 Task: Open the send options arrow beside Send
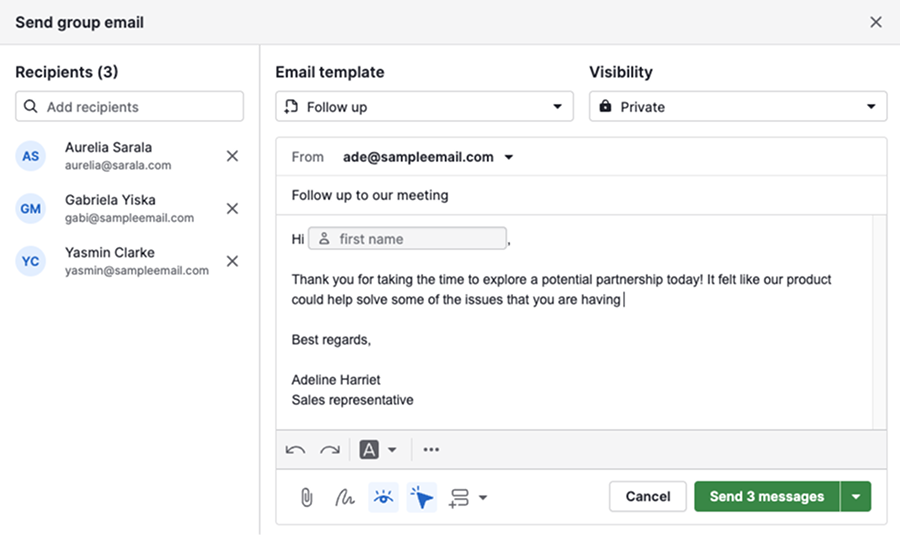pyautogui.click(x=855, y=497)
